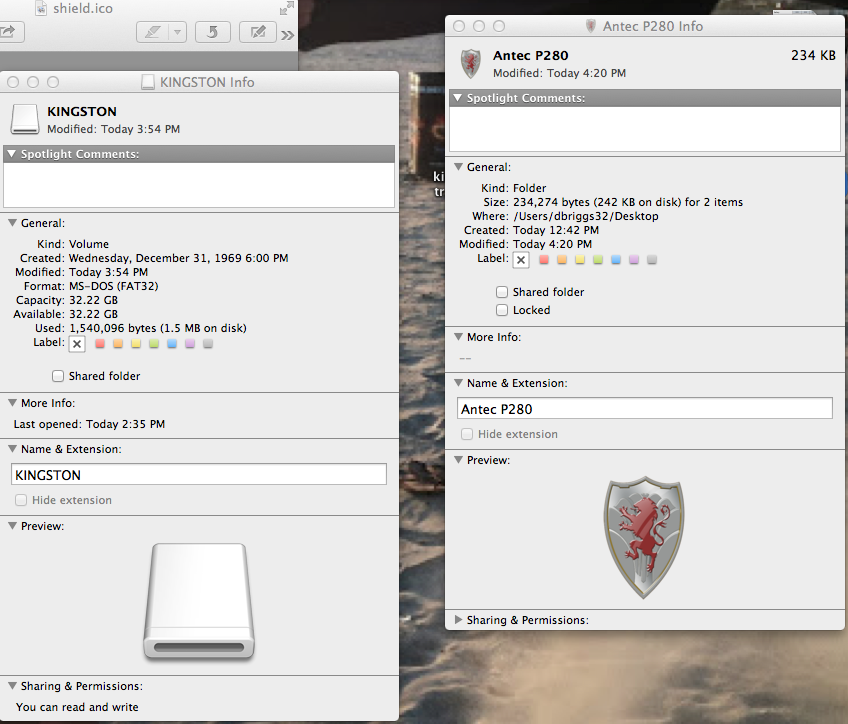Click the Antec P280 Info title bar shield icon
This screenshot has width=848, height=724.
pyautogui.click(x=591, y=26)
